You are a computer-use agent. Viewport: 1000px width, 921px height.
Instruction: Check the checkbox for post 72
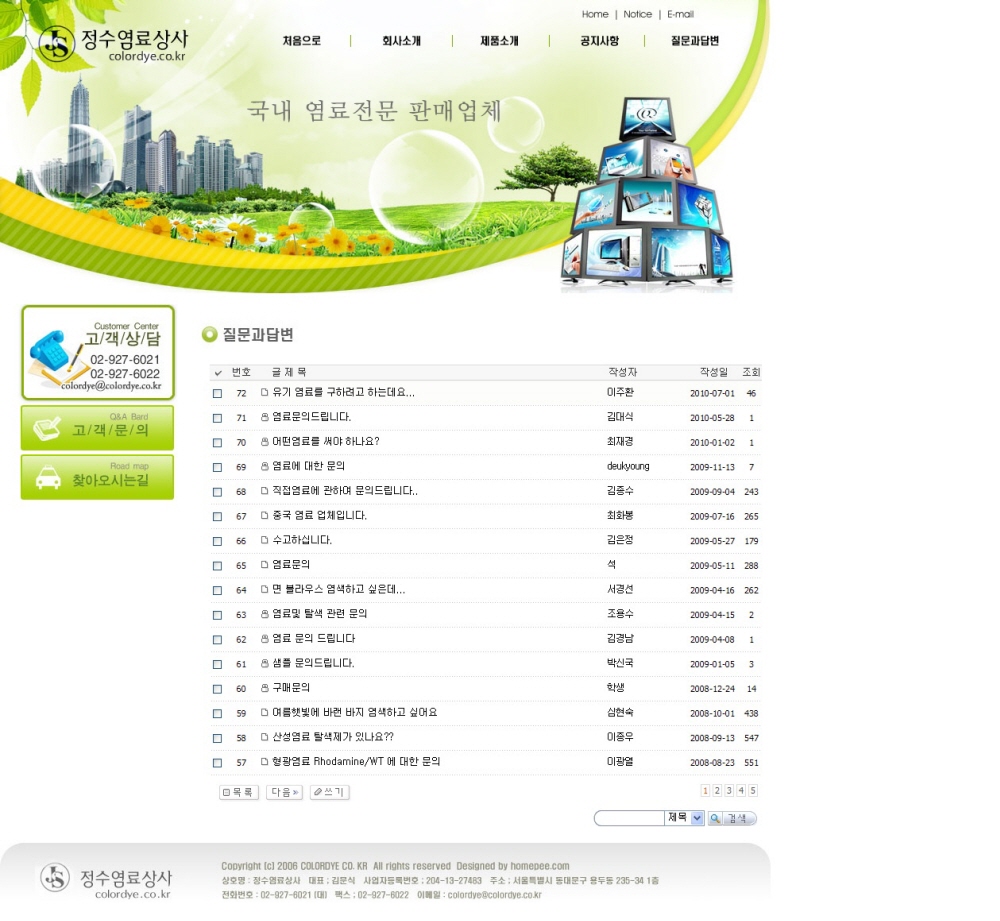coord(218,394)
